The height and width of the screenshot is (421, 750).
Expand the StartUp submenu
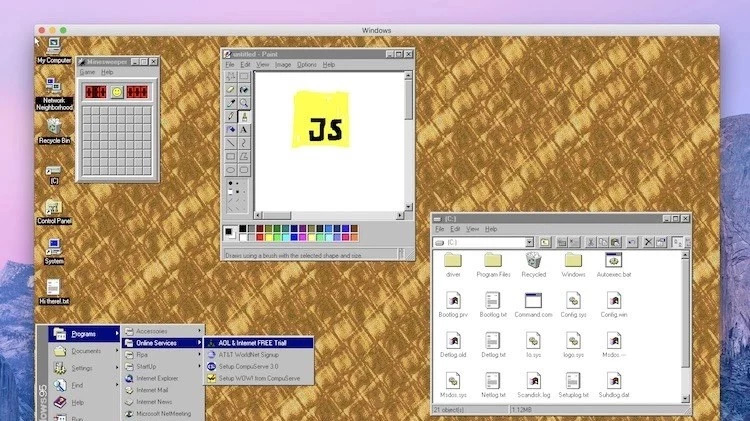pyautogui.click(x=163, y=366)
